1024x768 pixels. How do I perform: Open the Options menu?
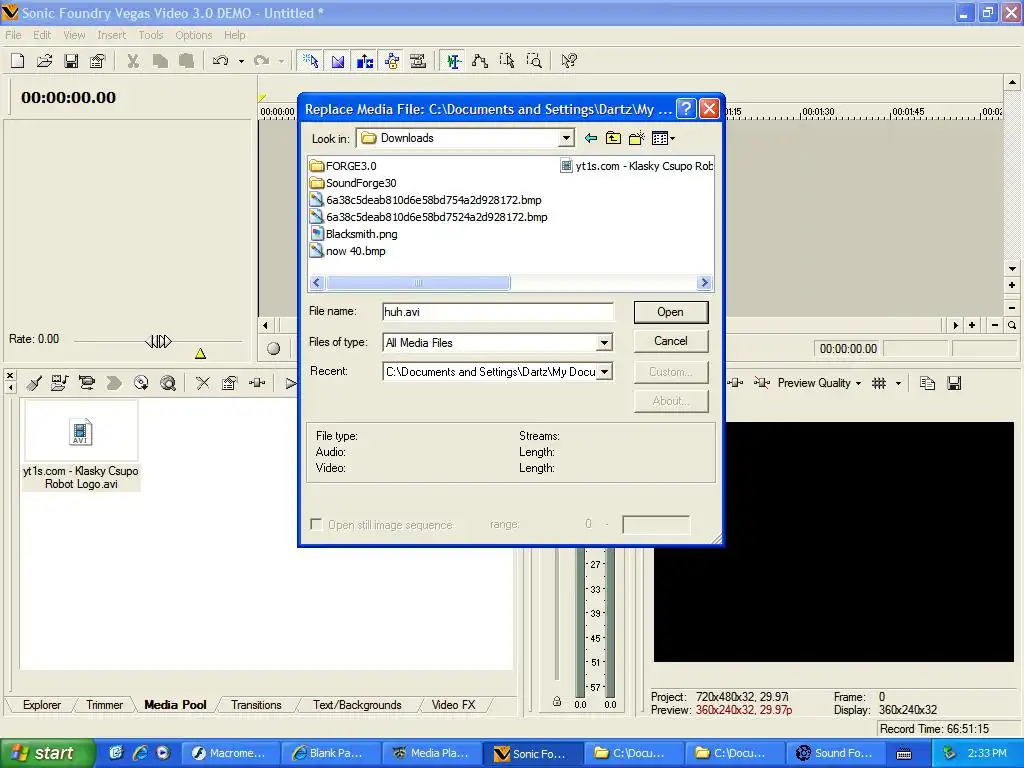(x=193, y=35)
